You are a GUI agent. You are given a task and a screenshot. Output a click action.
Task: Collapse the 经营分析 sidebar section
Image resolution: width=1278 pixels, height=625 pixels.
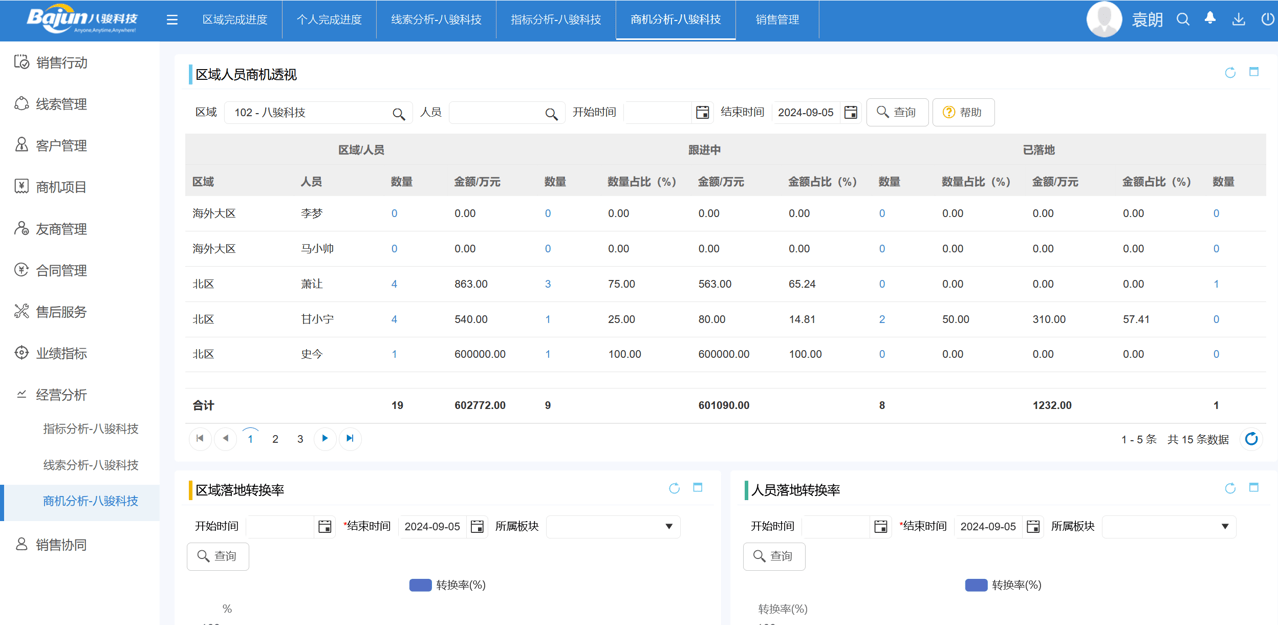click(61, 395)
